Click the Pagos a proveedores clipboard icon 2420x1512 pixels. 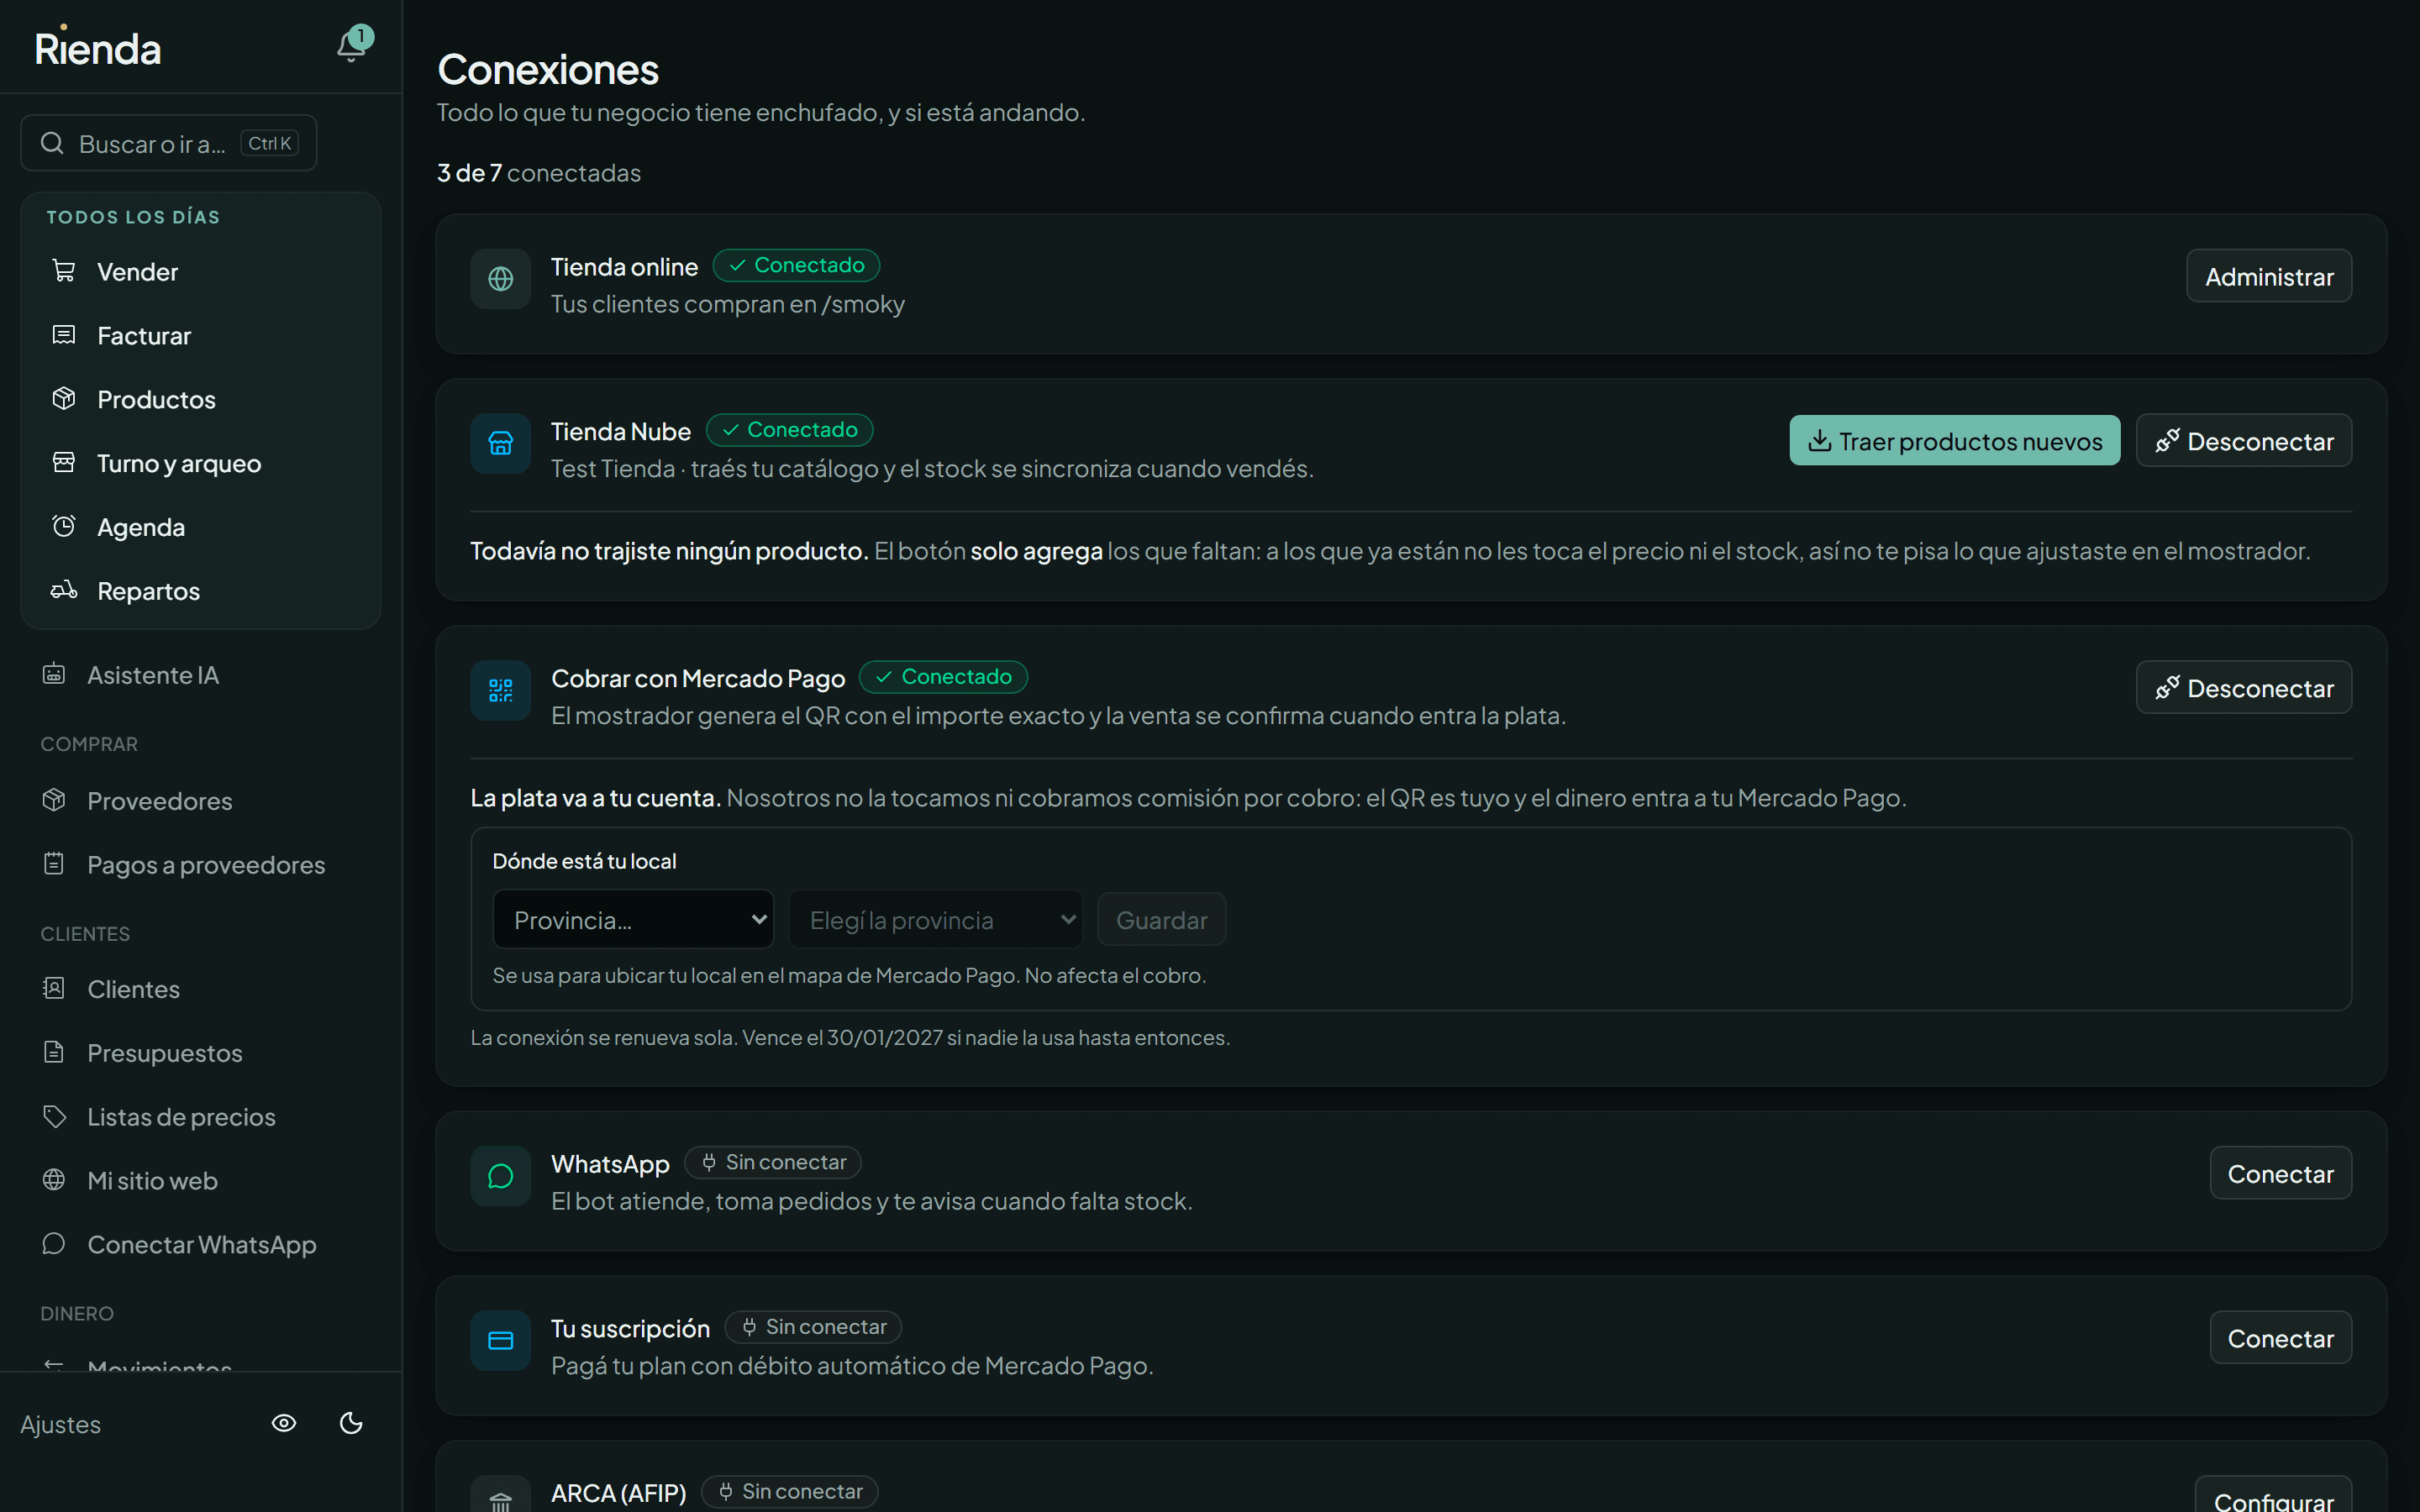pos(54,865)
